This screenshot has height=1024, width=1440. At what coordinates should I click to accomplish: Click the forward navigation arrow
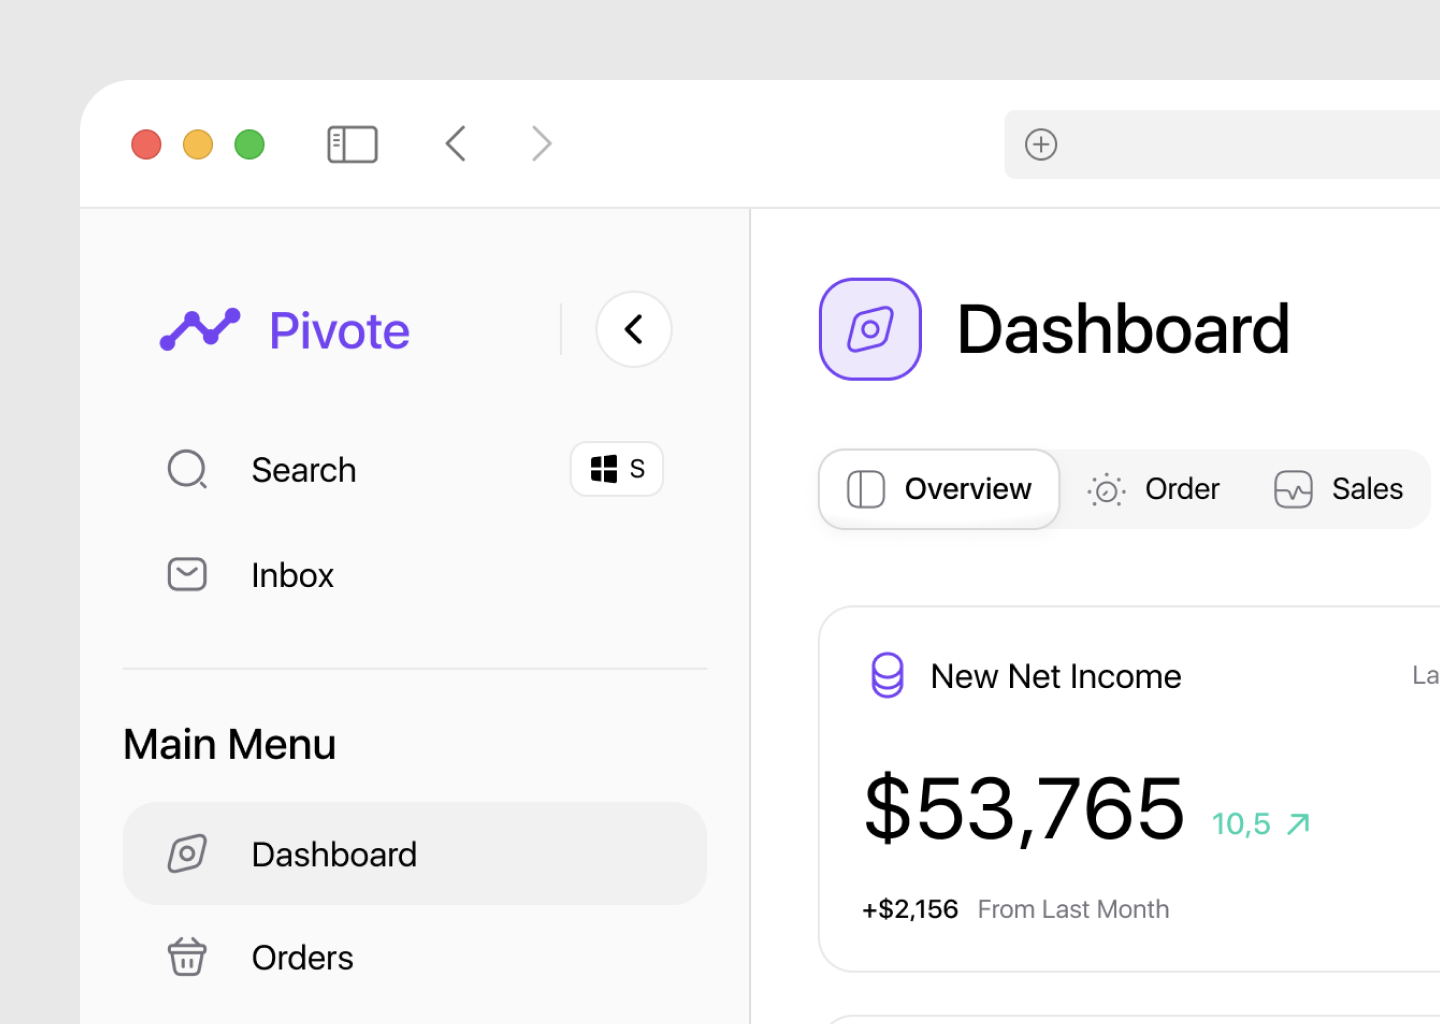pyautogui.click(x=541, y=143)
